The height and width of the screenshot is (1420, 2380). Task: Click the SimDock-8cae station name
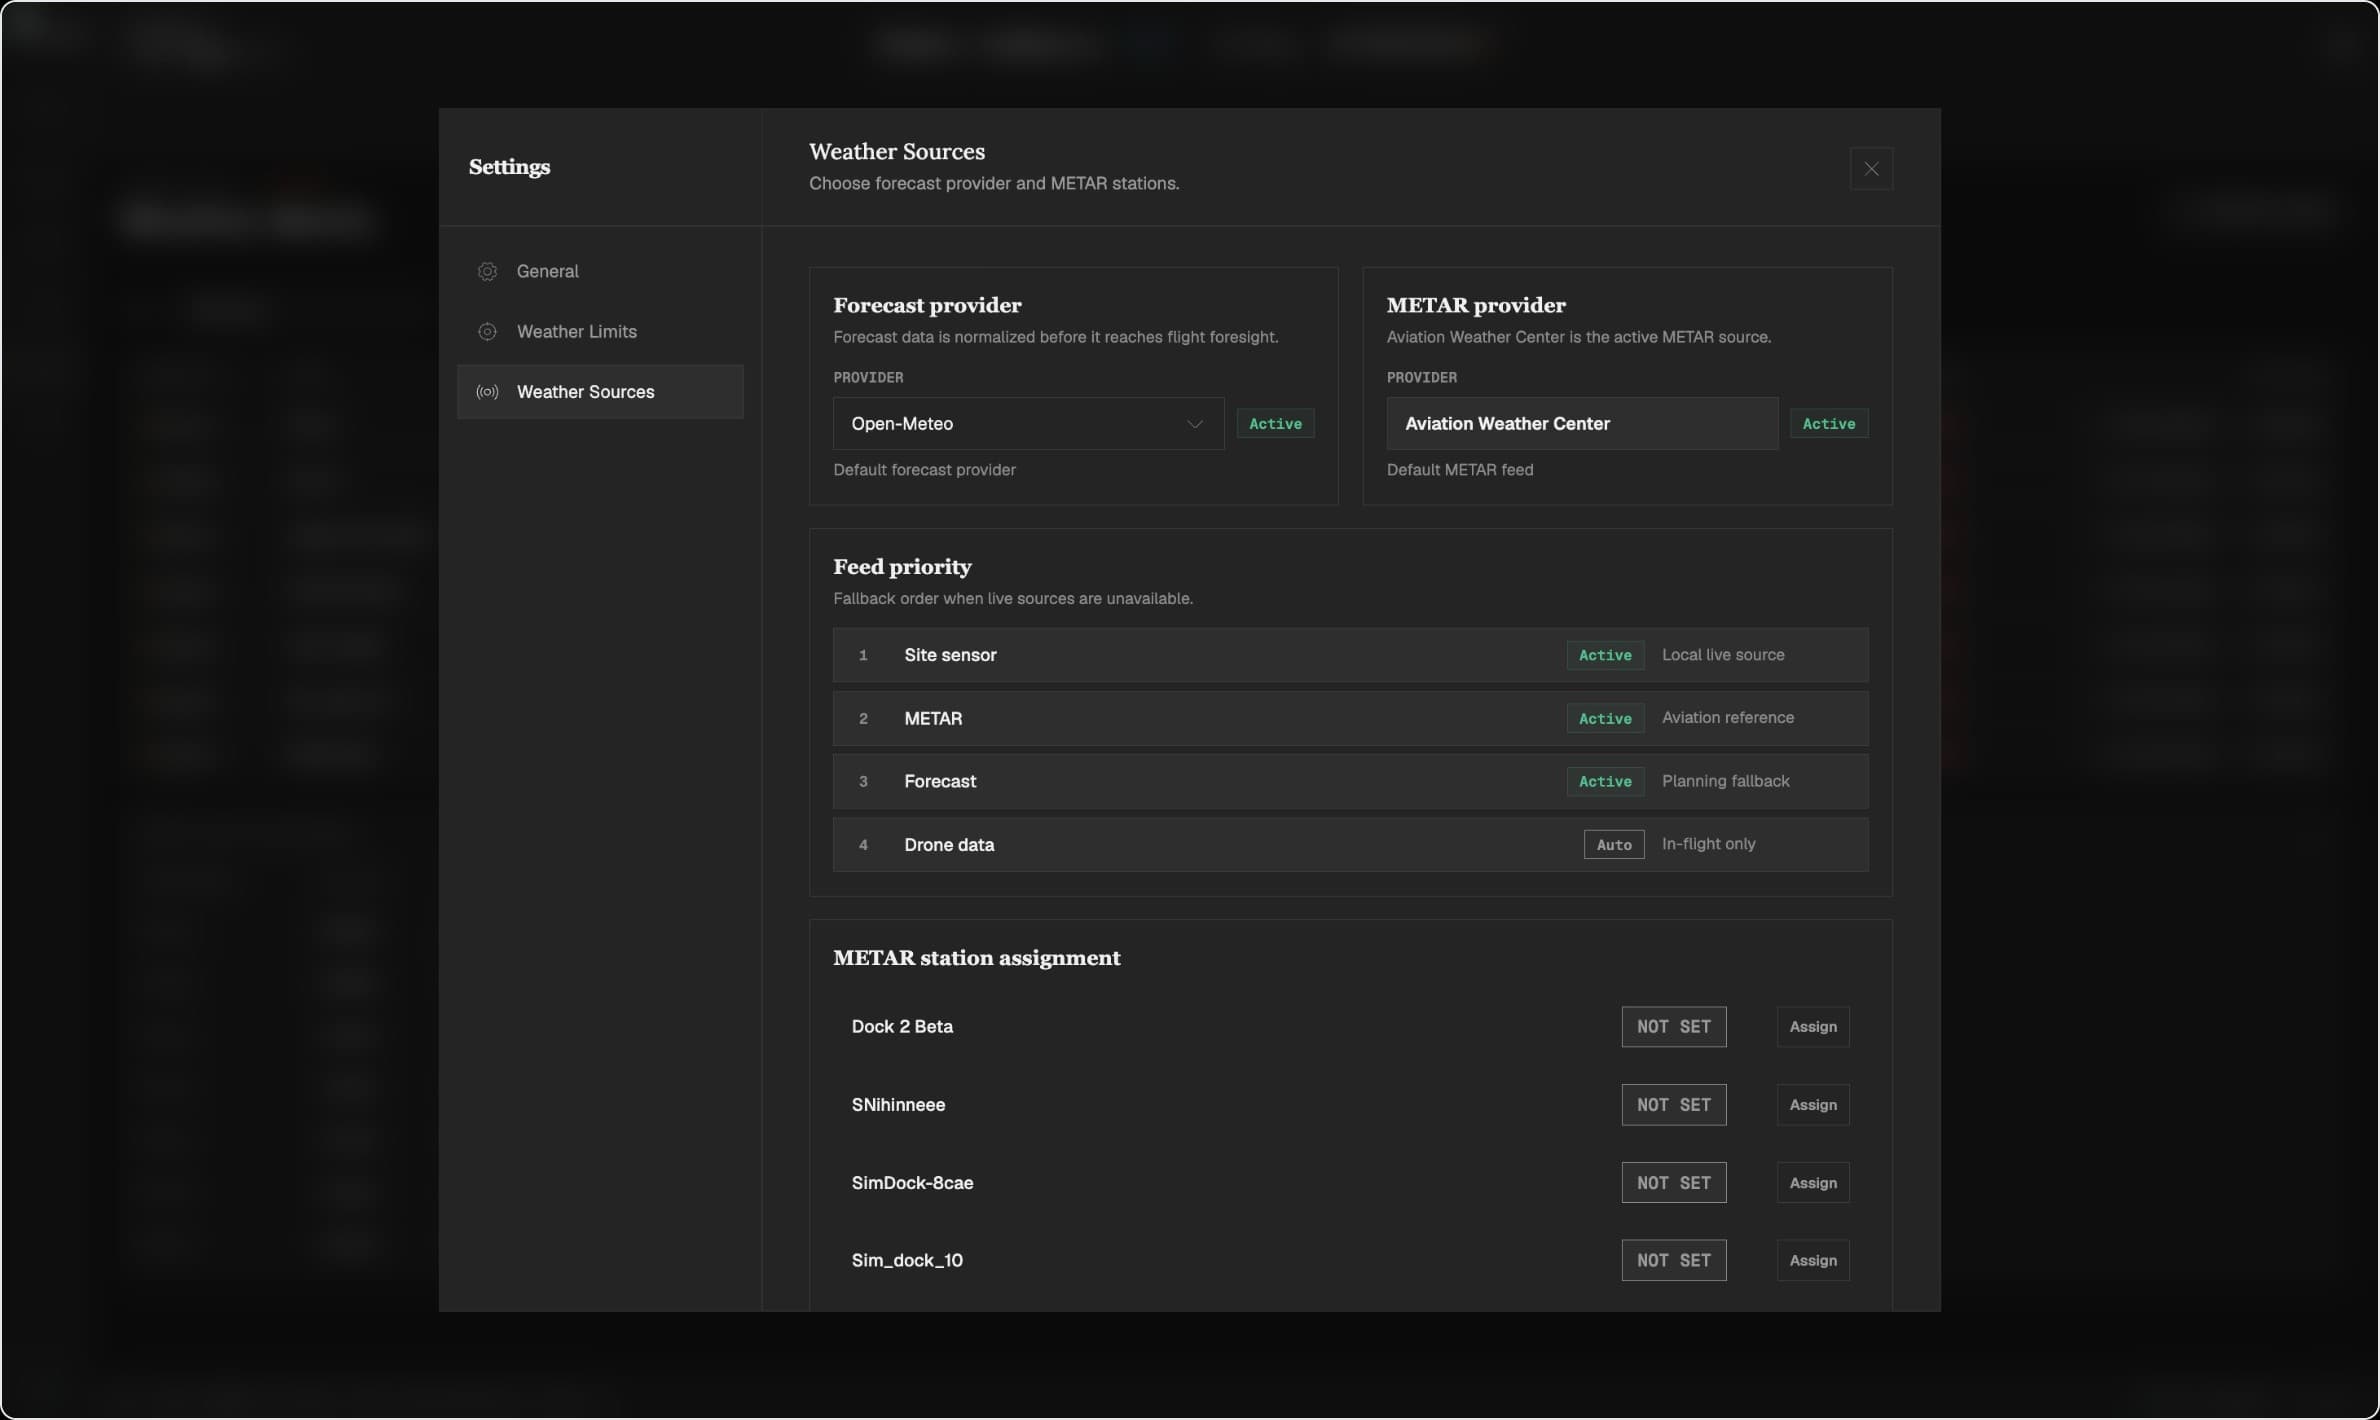(x=912, y=1183)
